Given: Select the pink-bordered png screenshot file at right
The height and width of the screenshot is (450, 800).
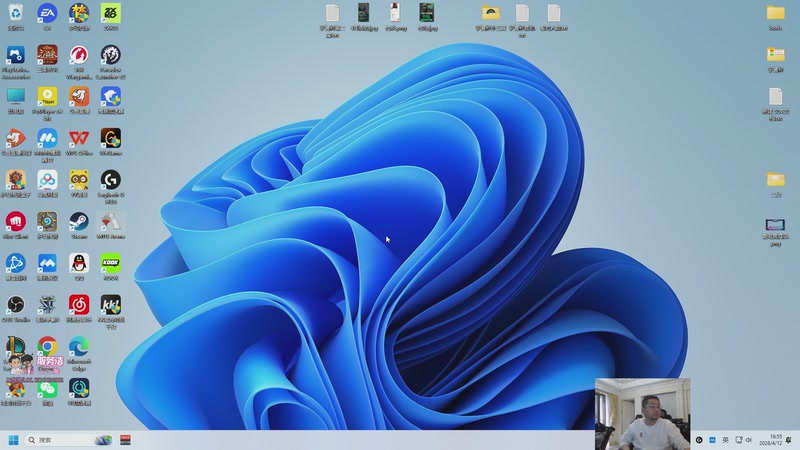Looking at the screenshot, I should tap(775, 225).
